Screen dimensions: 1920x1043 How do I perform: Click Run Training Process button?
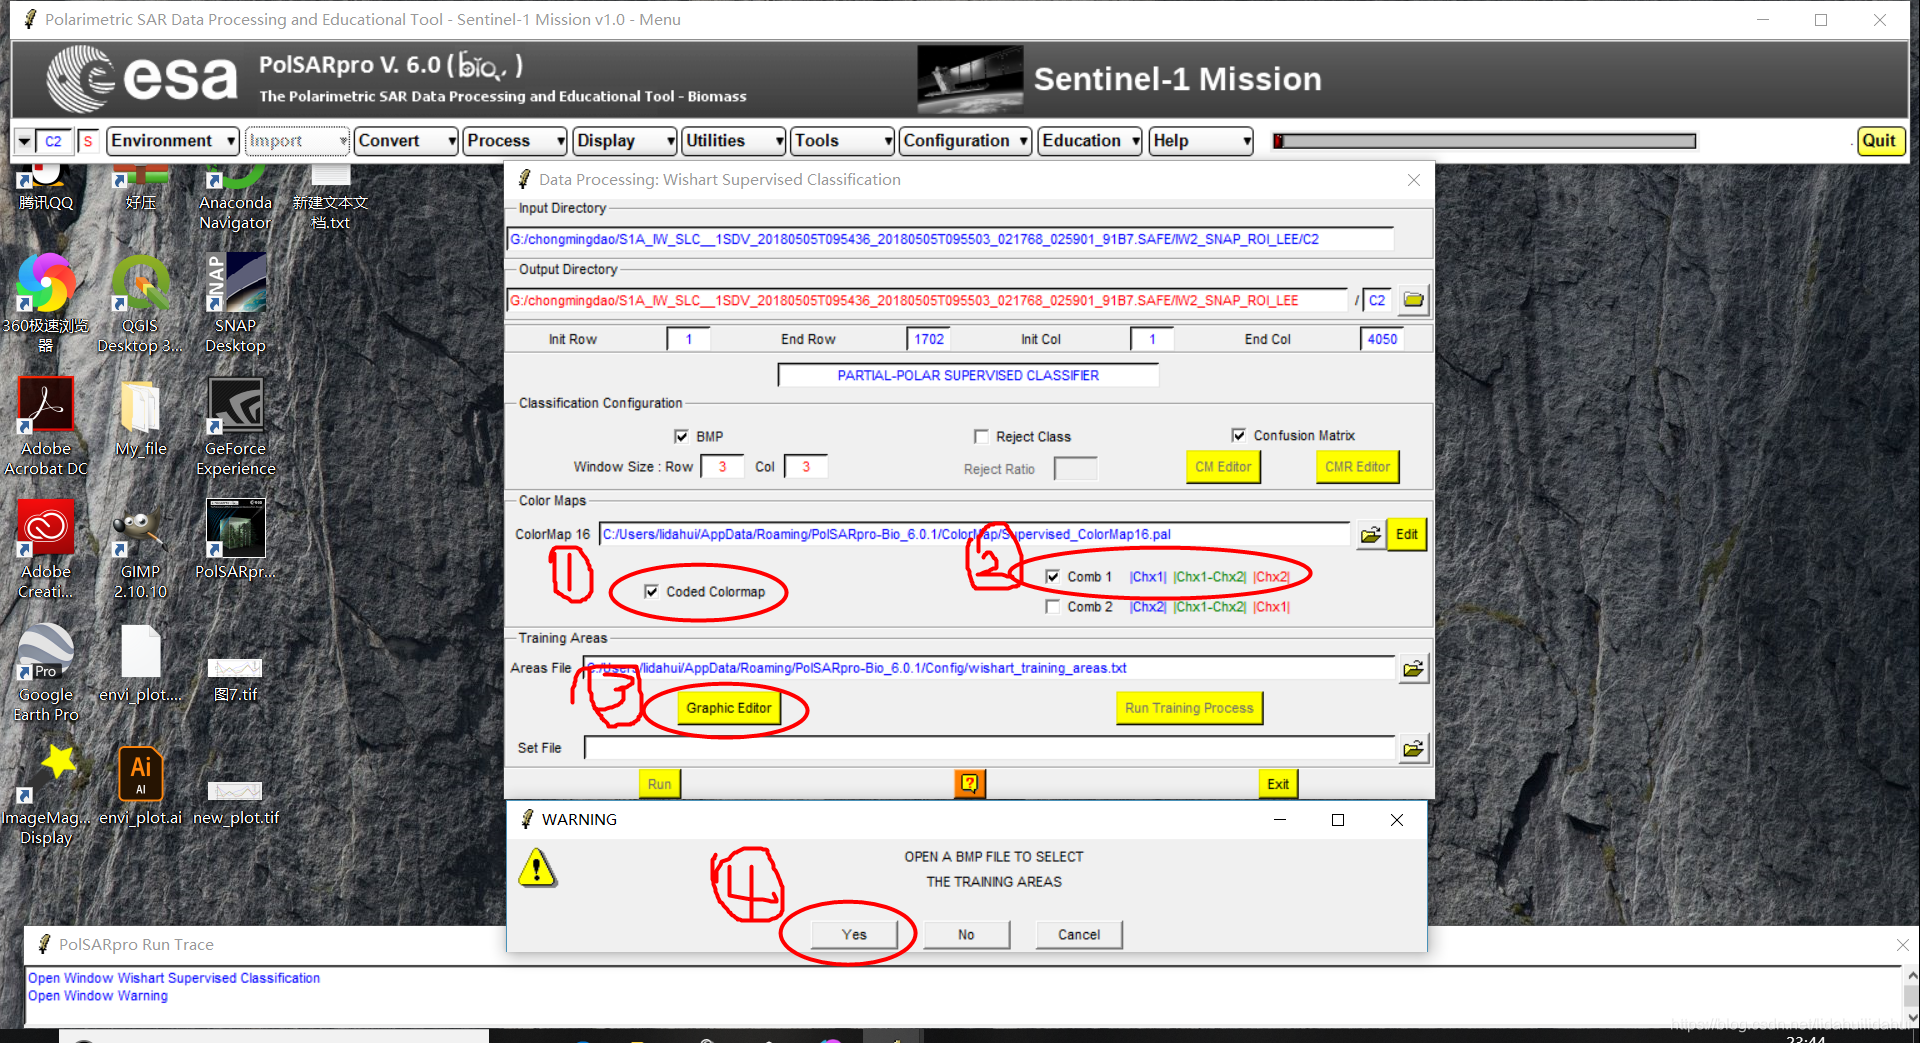[1189, 708]
